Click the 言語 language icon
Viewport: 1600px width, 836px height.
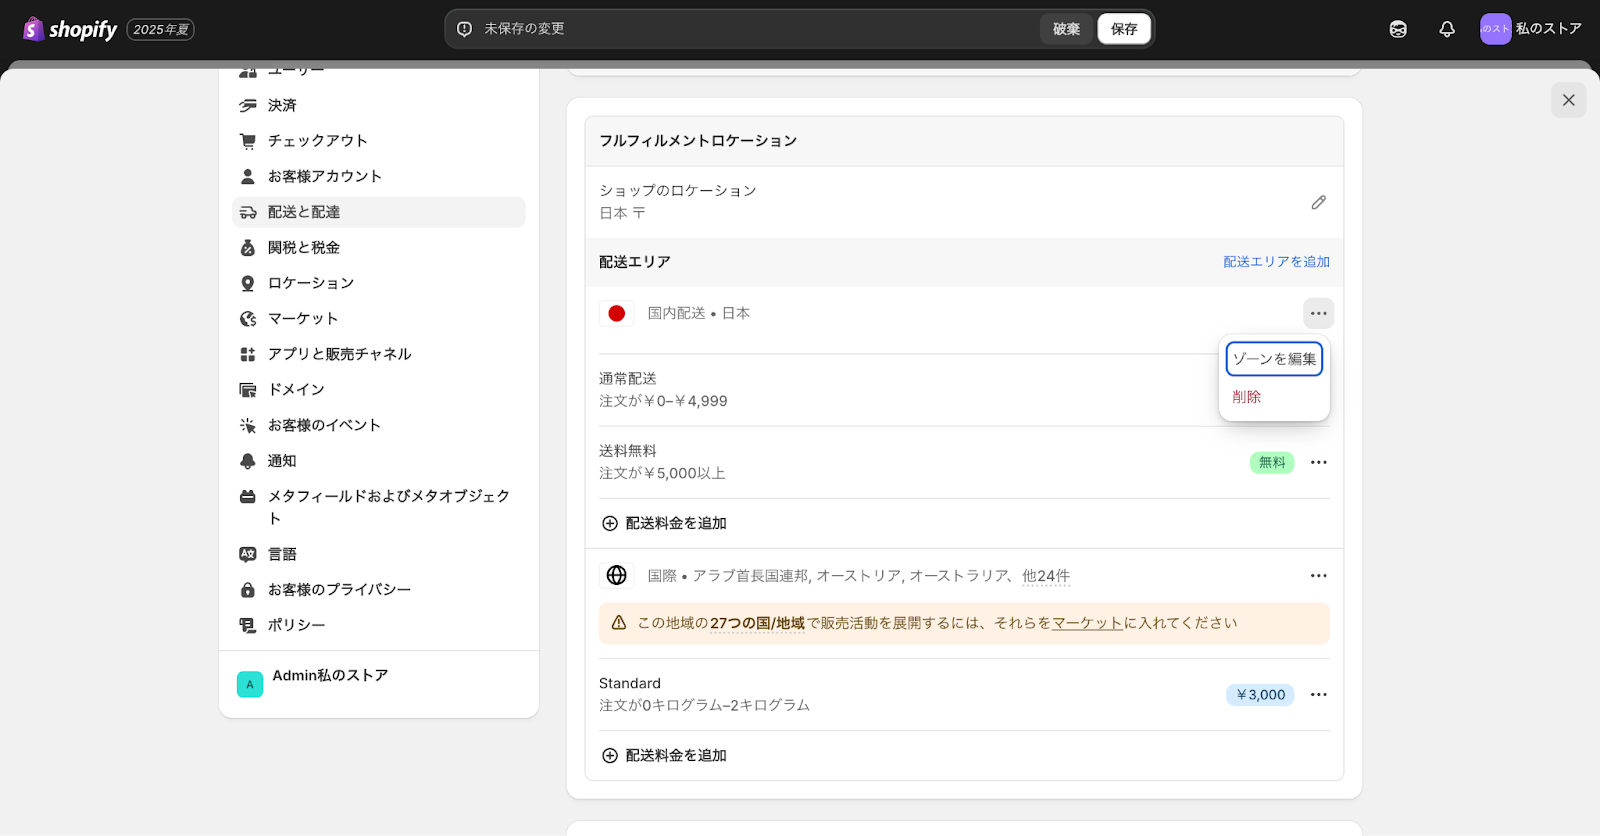[x=248, y=554]
